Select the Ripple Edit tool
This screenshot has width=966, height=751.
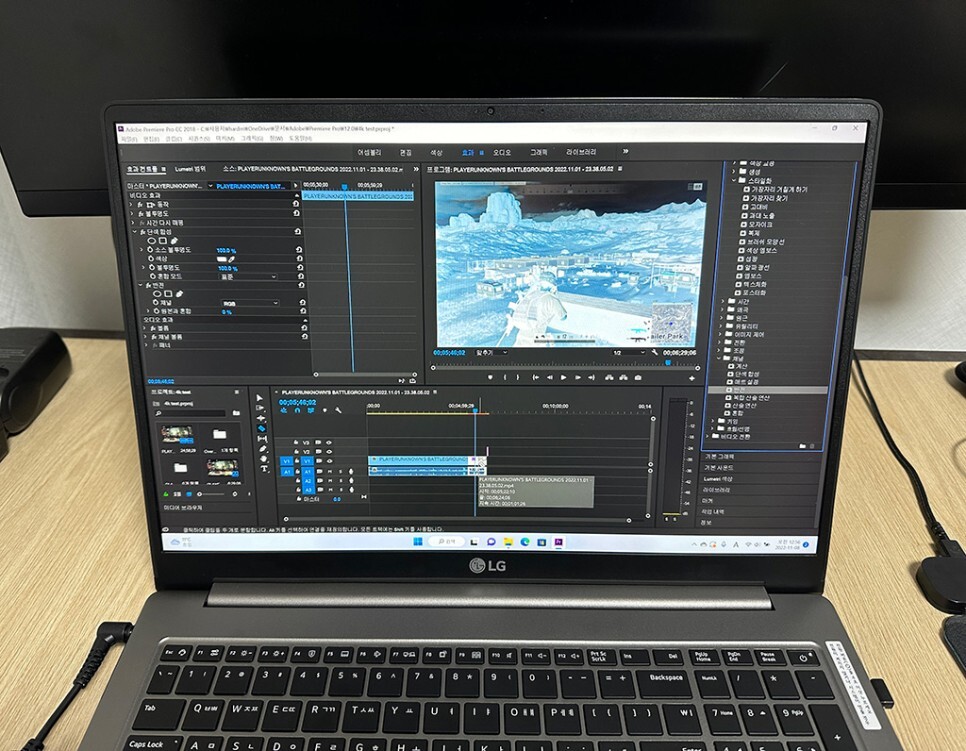click(x=261, y=418)
